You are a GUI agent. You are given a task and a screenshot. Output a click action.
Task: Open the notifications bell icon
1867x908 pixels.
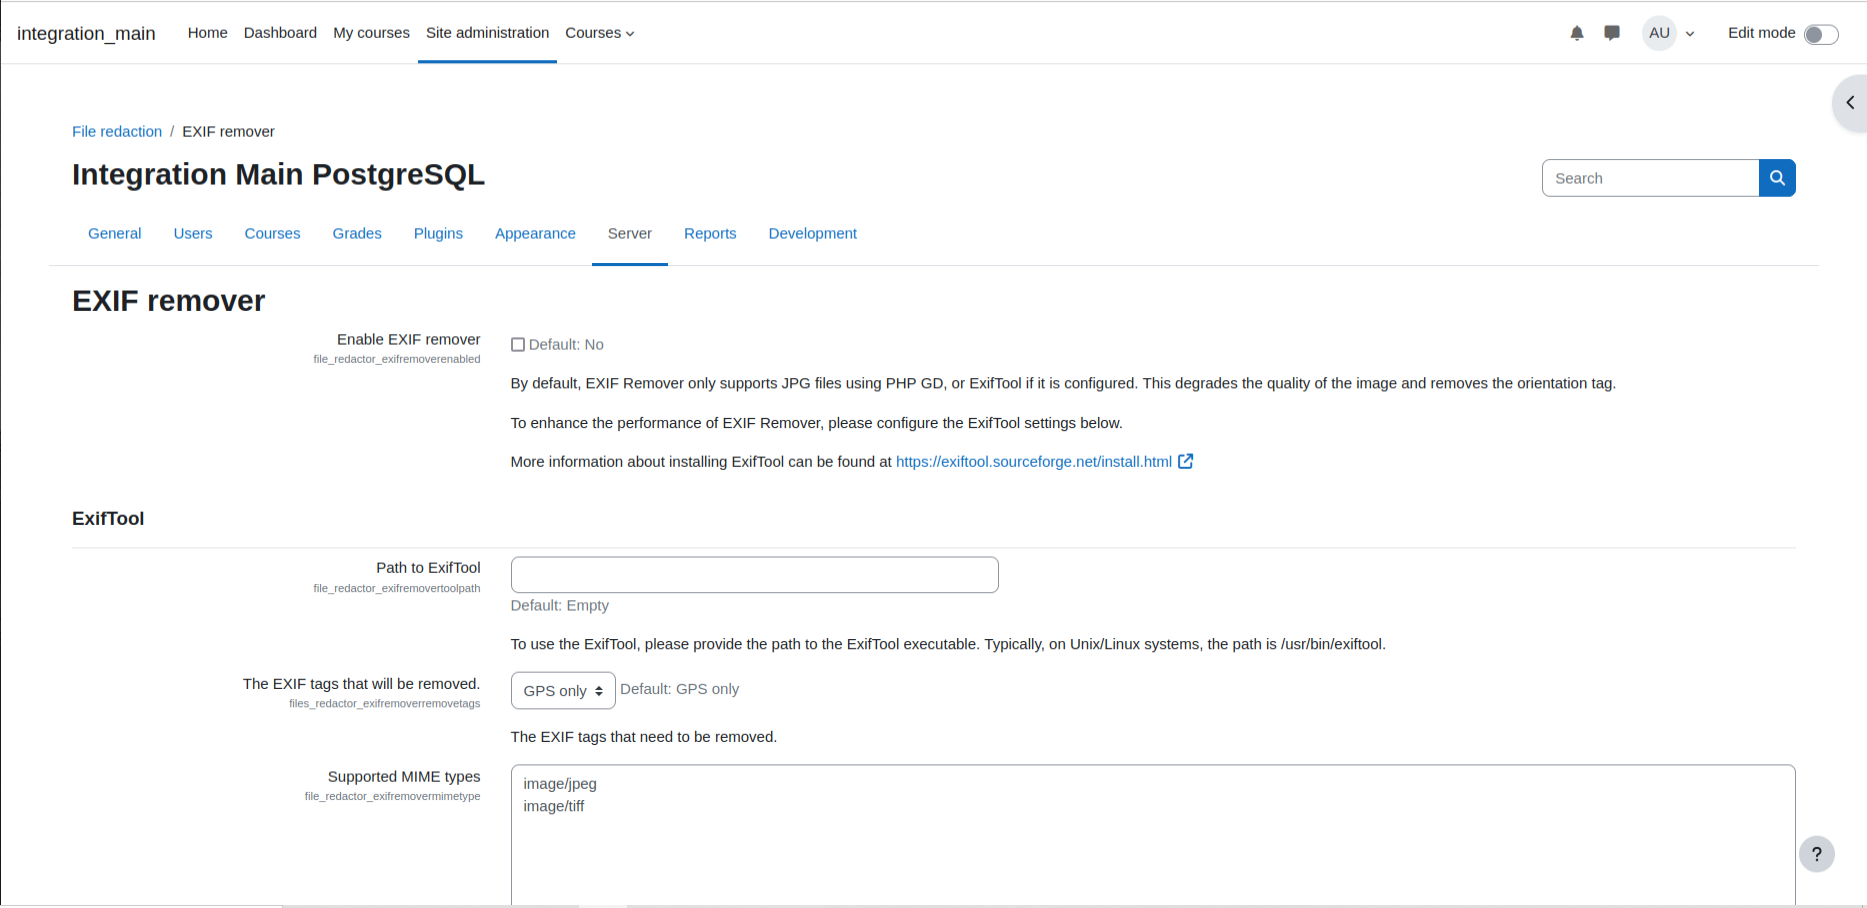pyautogui.click(x=1577, y=33)
